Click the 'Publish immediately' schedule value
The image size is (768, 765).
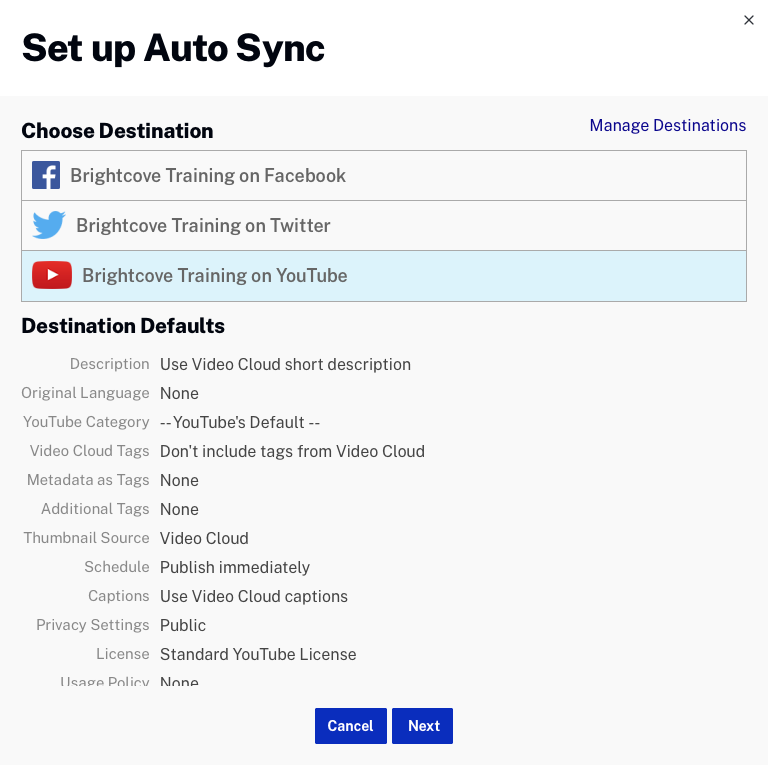coord(235,567)
